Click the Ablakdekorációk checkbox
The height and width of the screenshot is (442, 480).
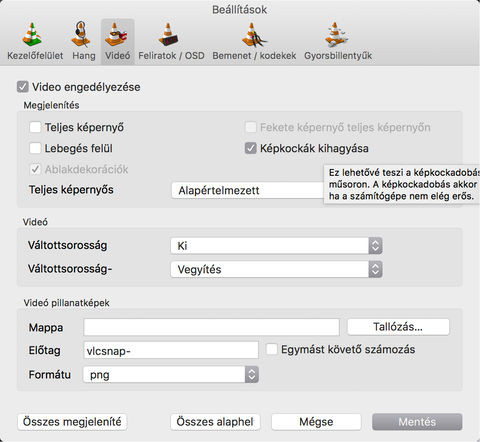click(35, 169)
